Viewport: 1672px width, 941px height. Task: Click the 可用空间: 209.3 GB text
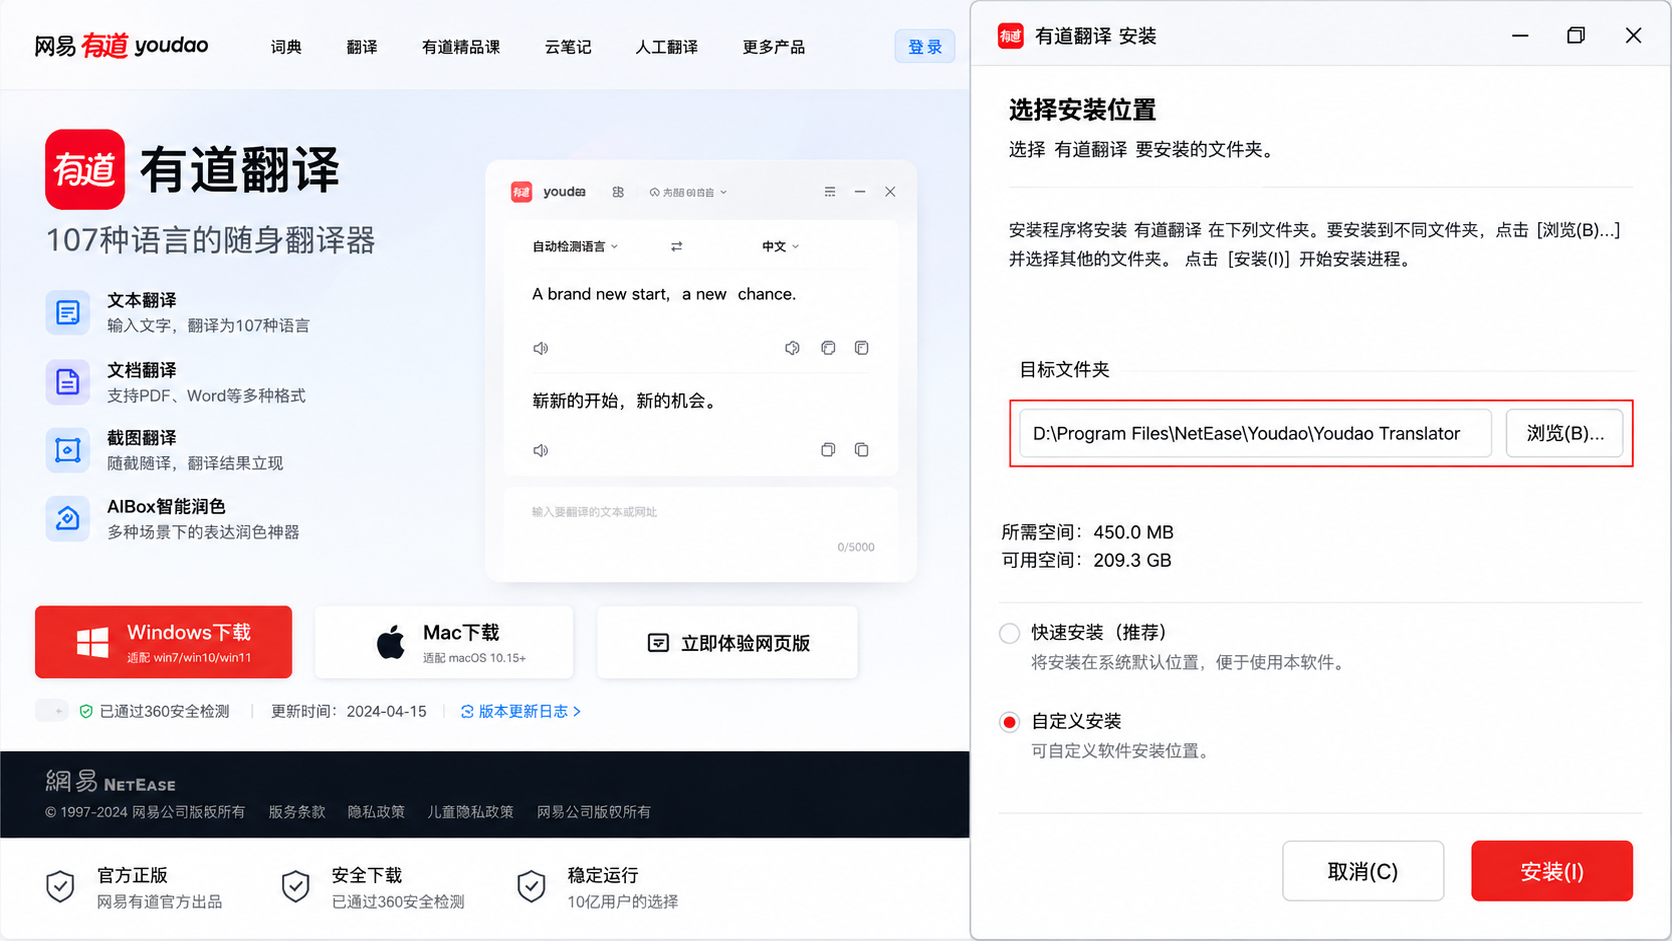pos(1087,561)
